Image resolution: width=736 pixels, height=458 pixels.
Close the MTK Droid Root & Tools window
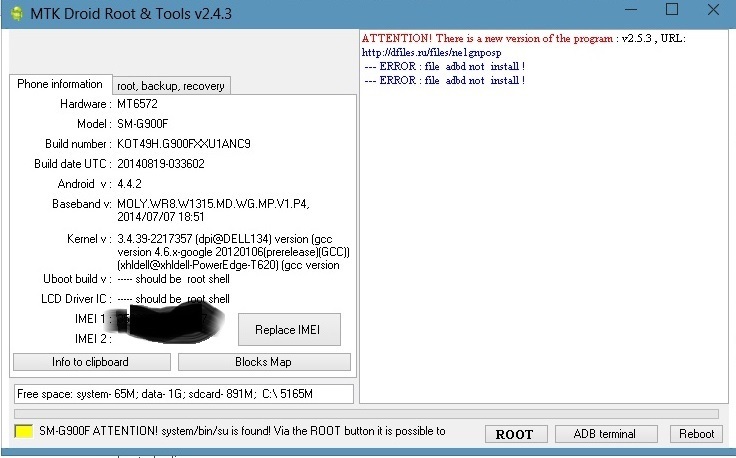tap(715, 10)
